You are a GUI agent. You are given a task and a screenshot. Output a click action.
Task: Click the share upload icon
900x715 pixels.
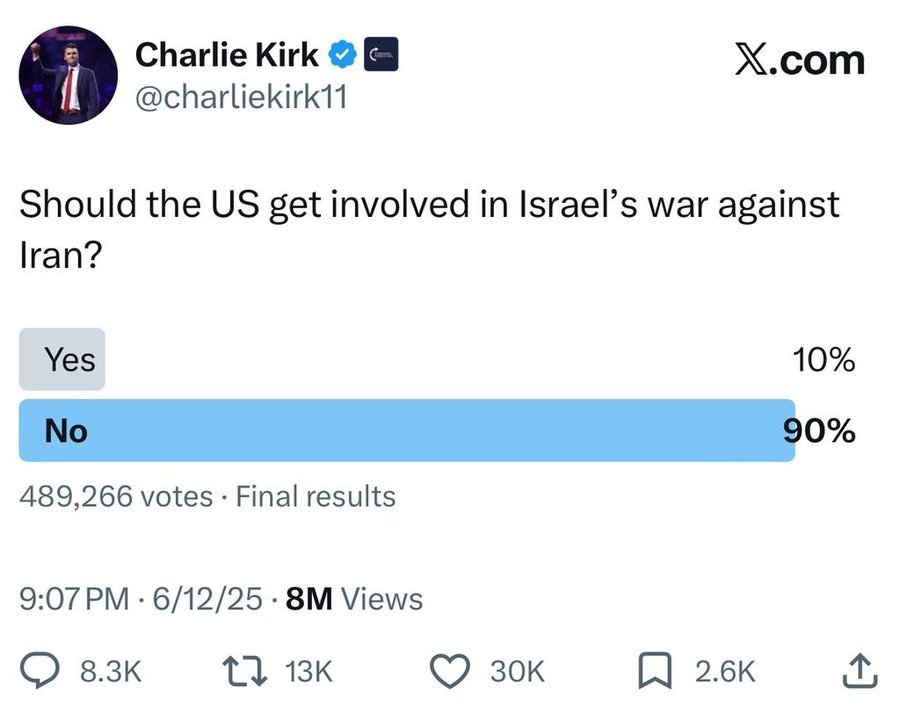pyautogui.click(x=859, y=670)
